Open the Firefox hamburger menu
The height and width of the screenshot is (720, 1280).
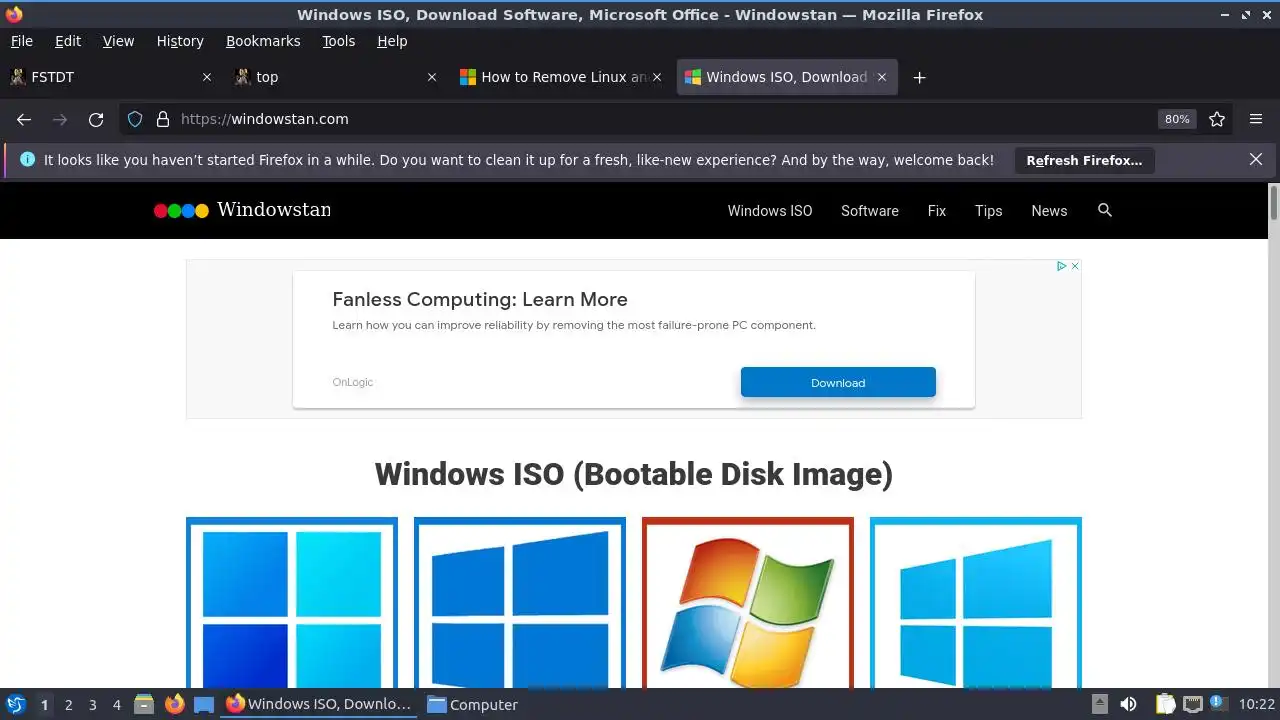(1256, 119)
